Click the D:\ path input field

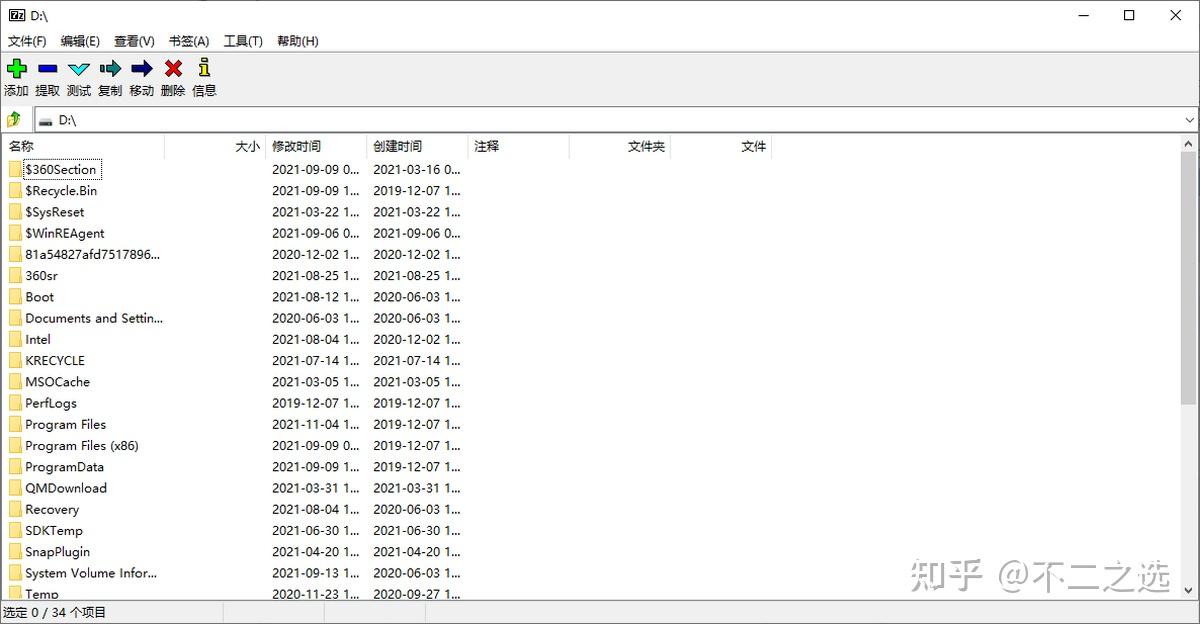click(x=607, y=120)
